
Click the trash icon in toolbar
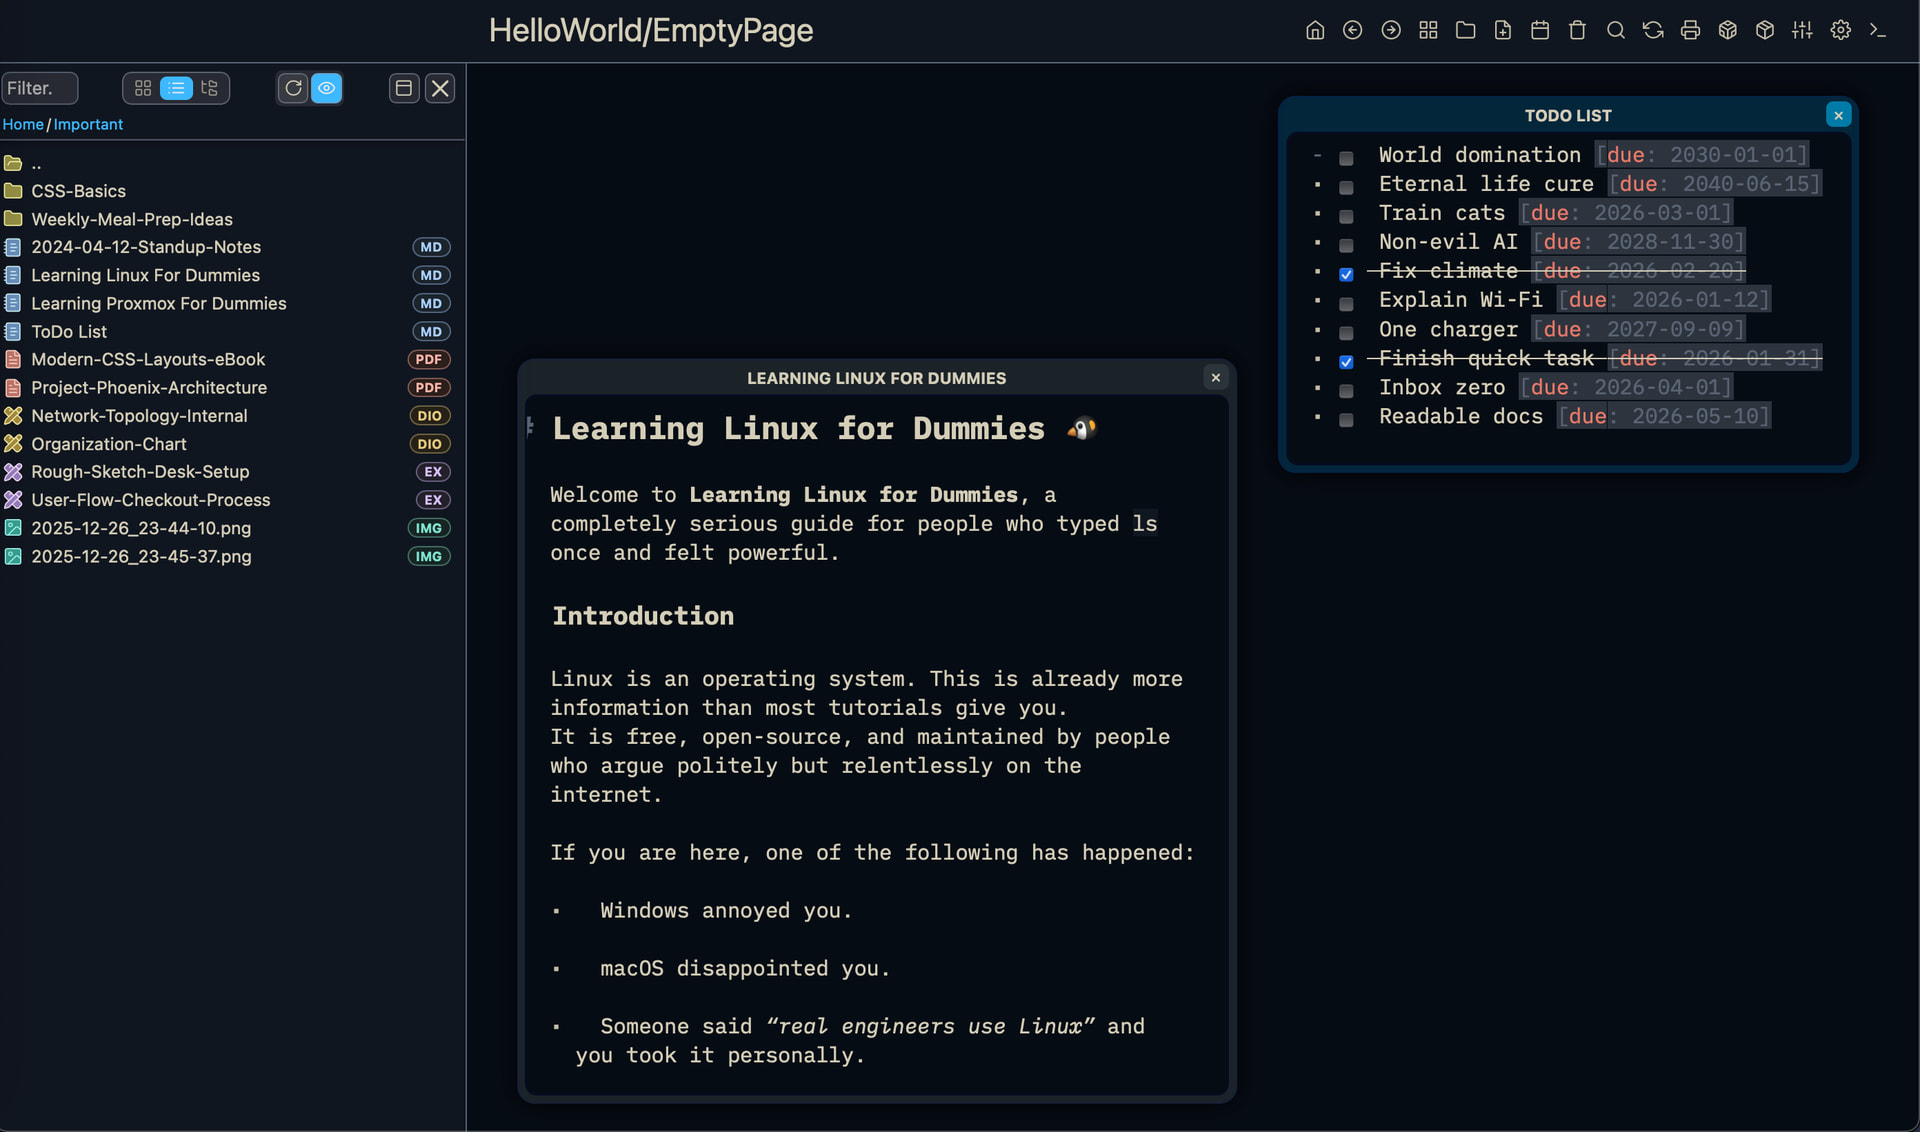point(1577,30)
